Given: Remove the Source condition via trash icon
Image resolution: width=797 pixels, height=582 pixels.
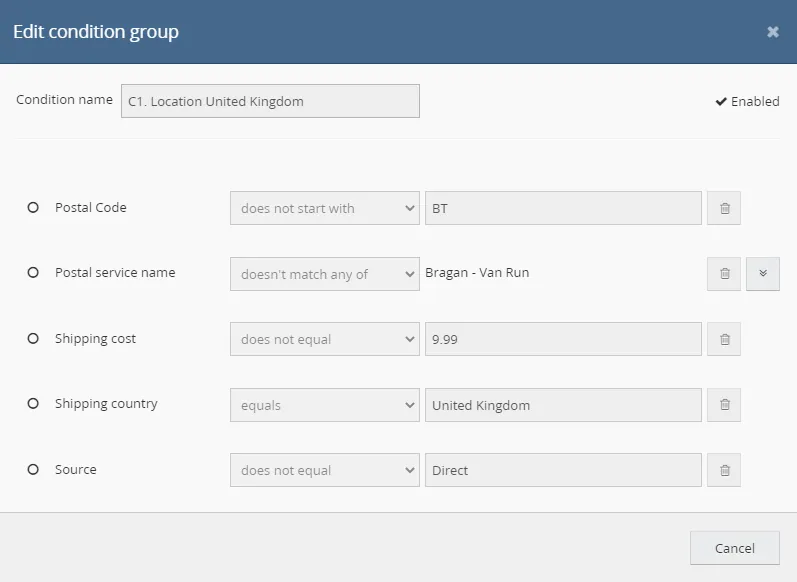Looking at the screenshot, I should [x=723, y=470].
